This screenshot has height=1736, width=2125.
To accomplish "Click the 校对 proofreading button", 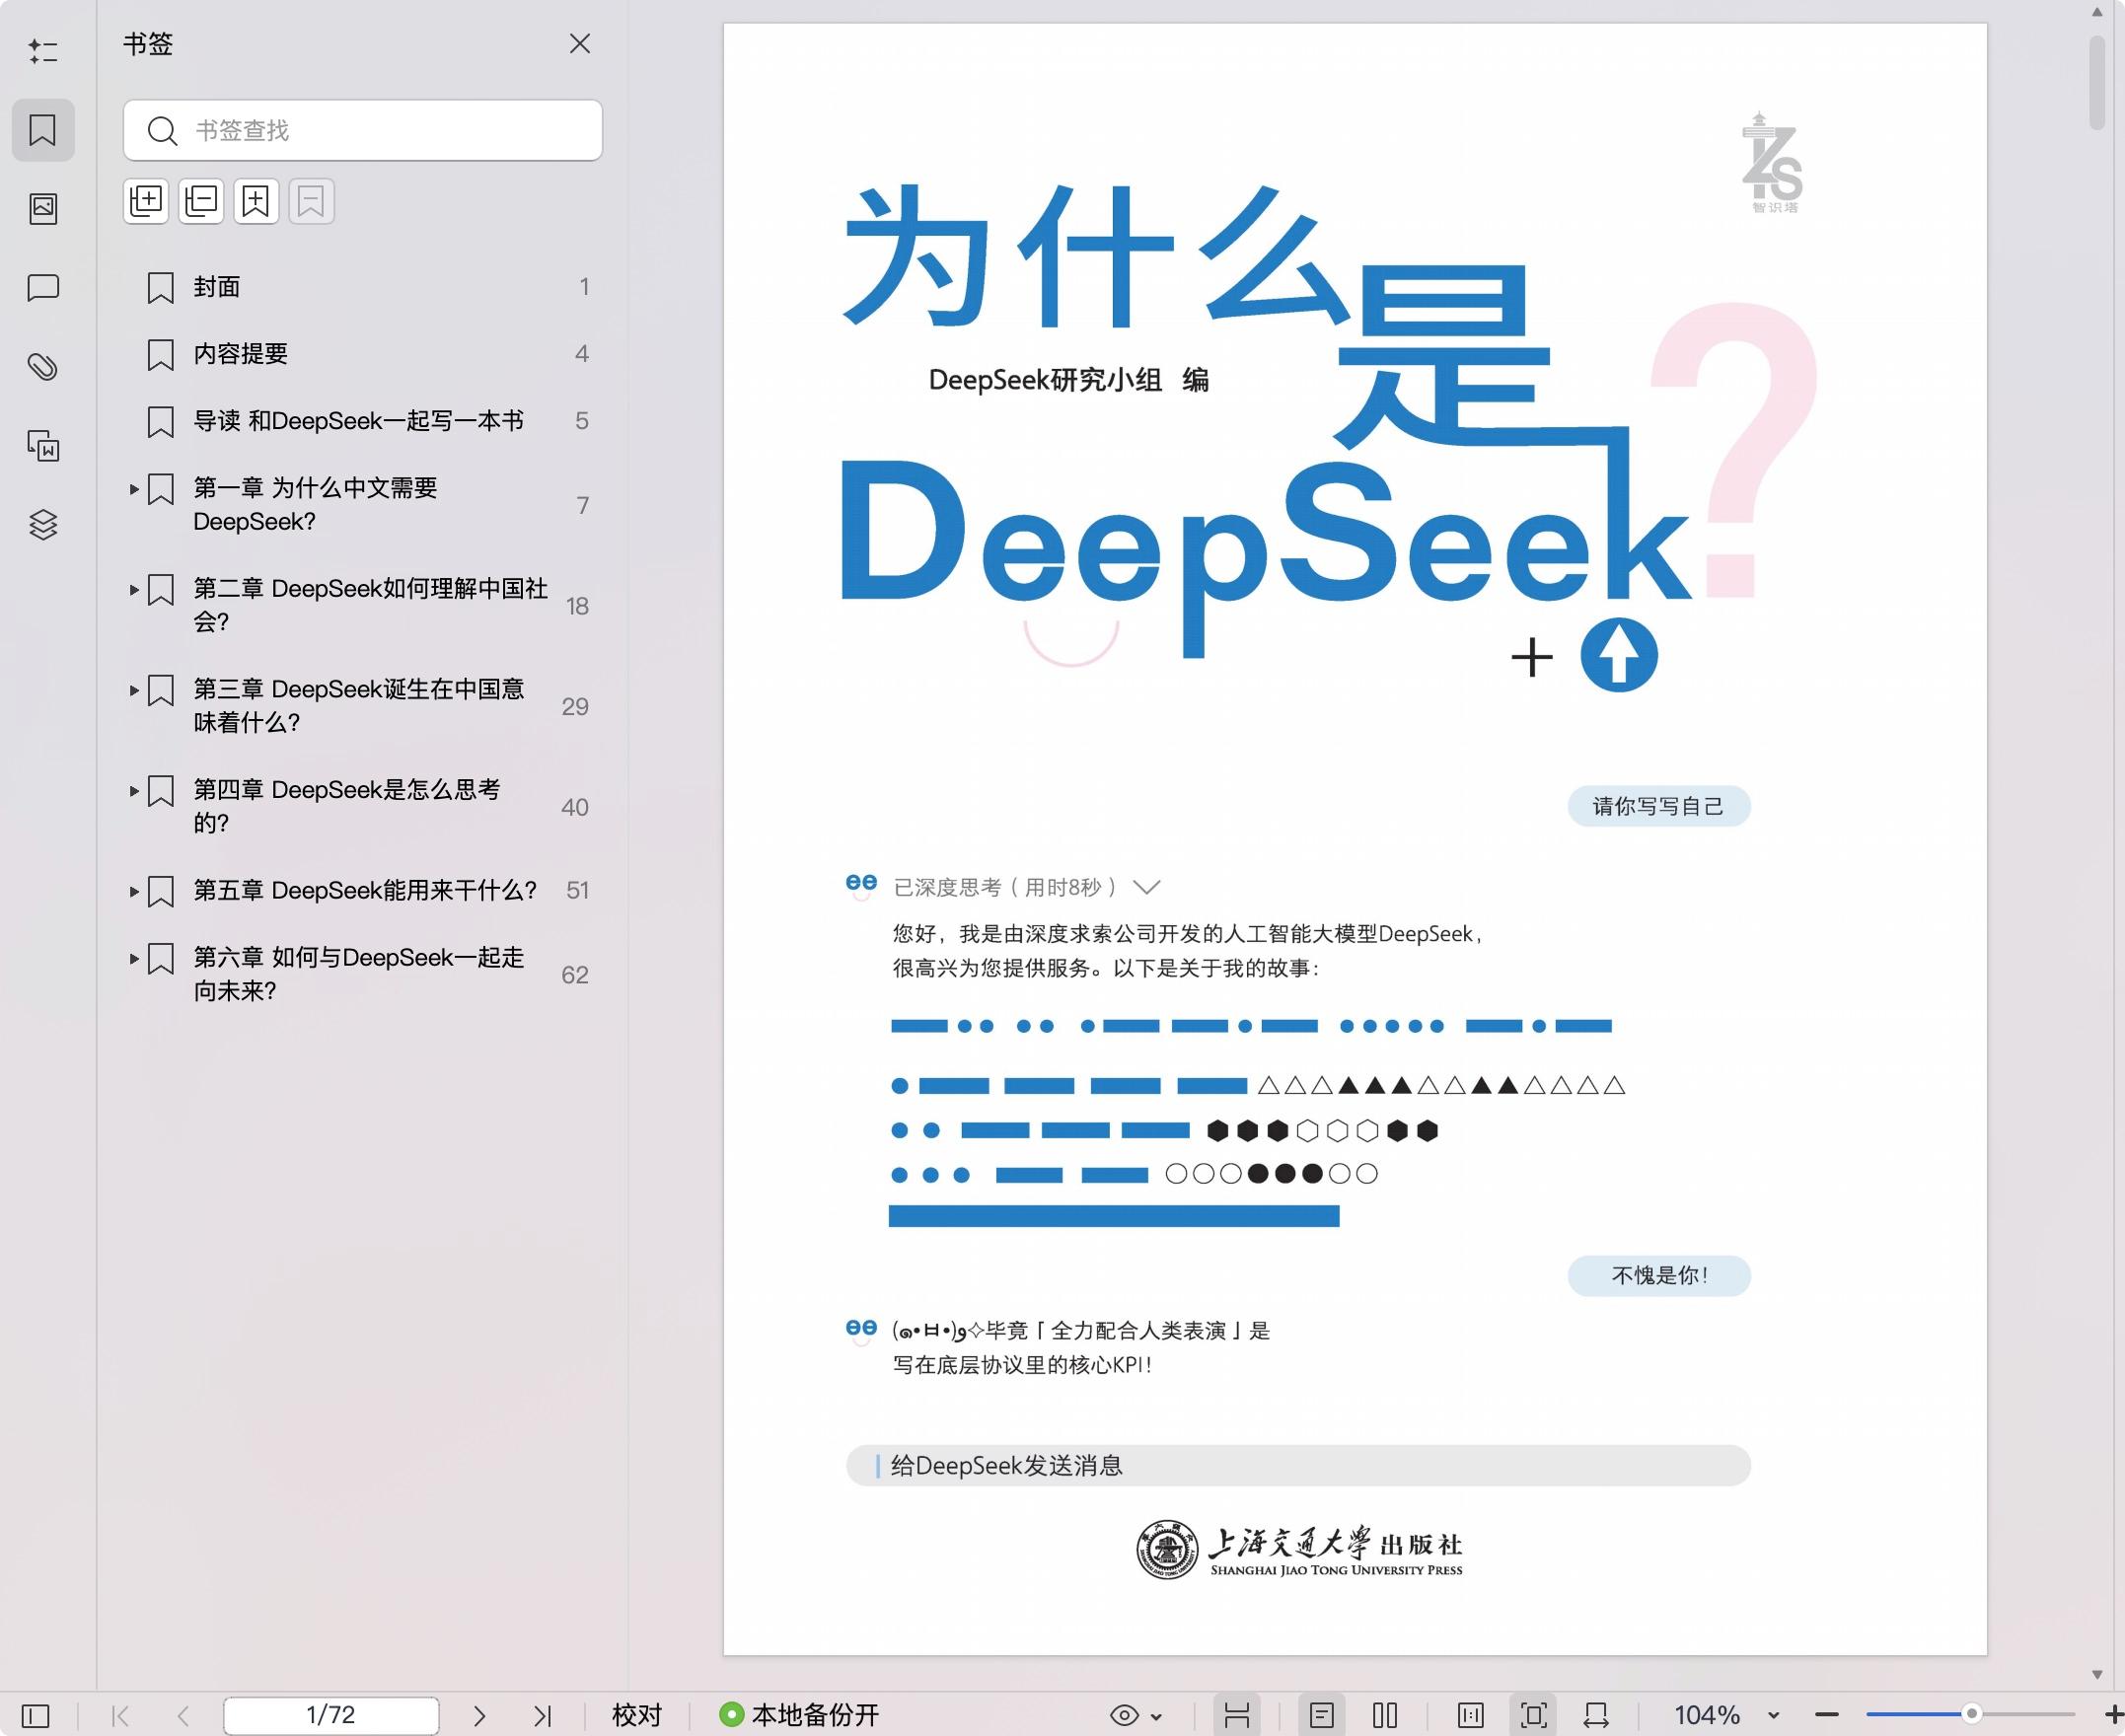I will click(x=637, y=1715).
